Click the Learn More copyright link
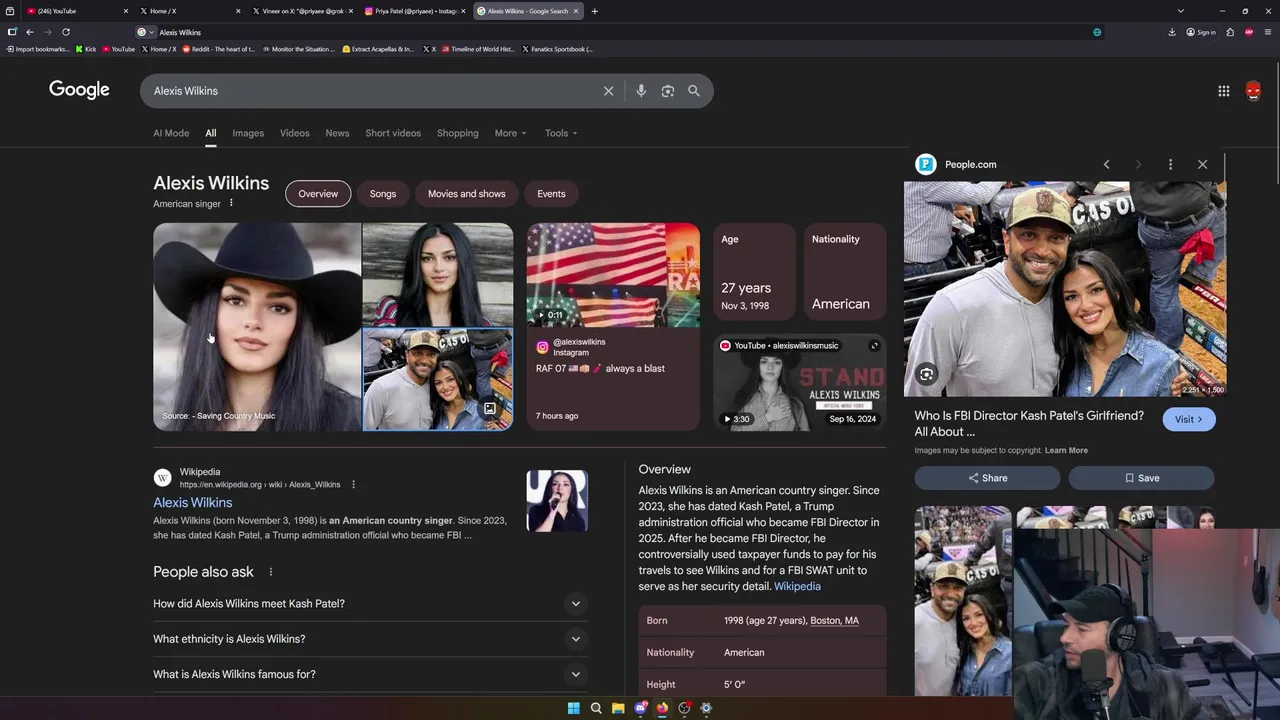The width and height of the screenshot is (1280, 720). tap(1066, 450)
